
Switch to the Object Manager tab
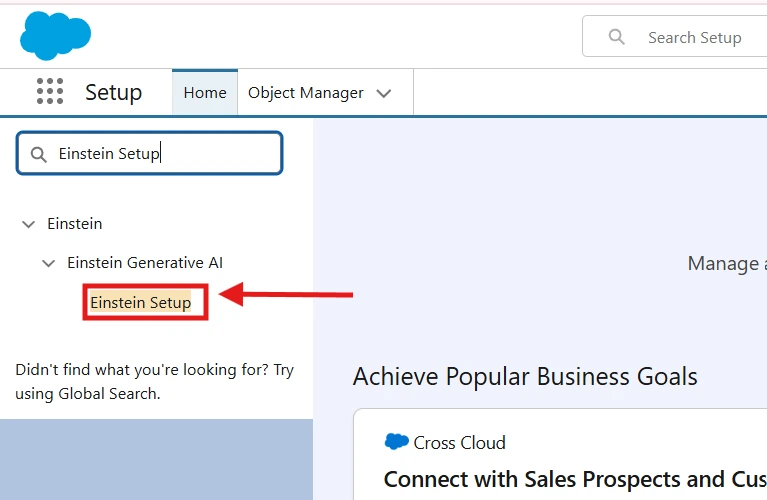(x=305, y=93)
